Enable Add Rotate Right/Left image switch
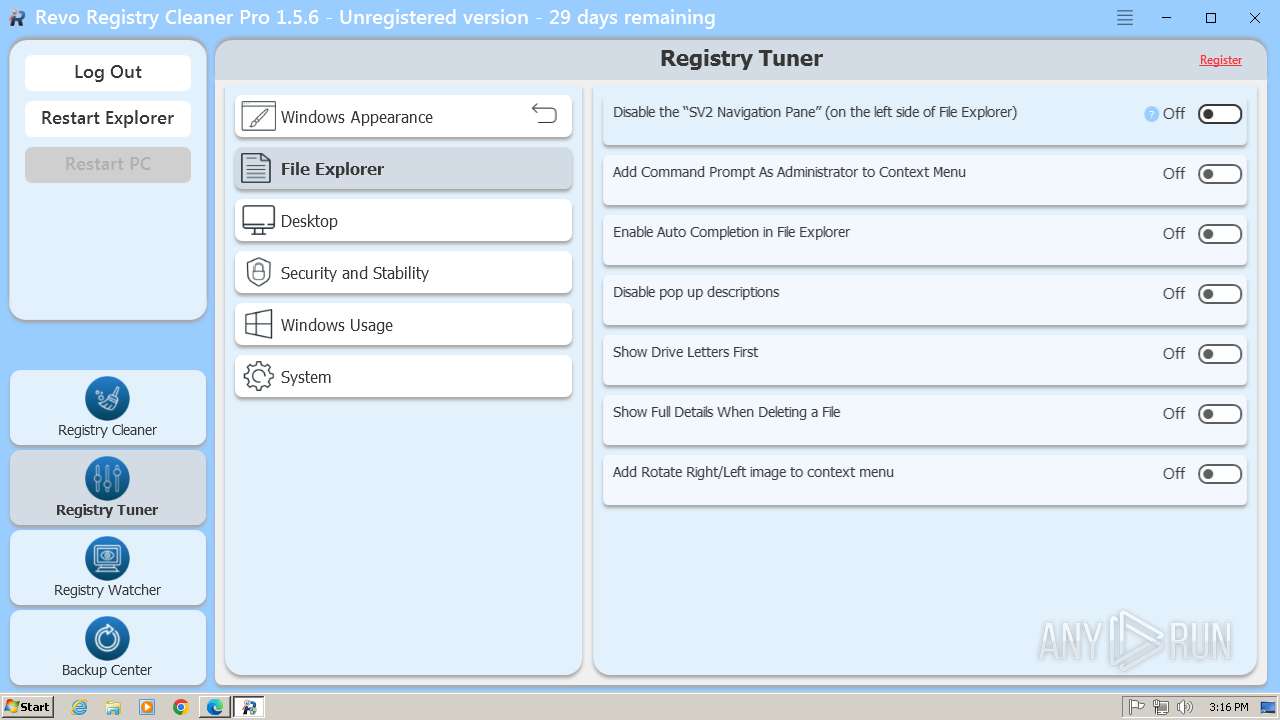 1220,474
